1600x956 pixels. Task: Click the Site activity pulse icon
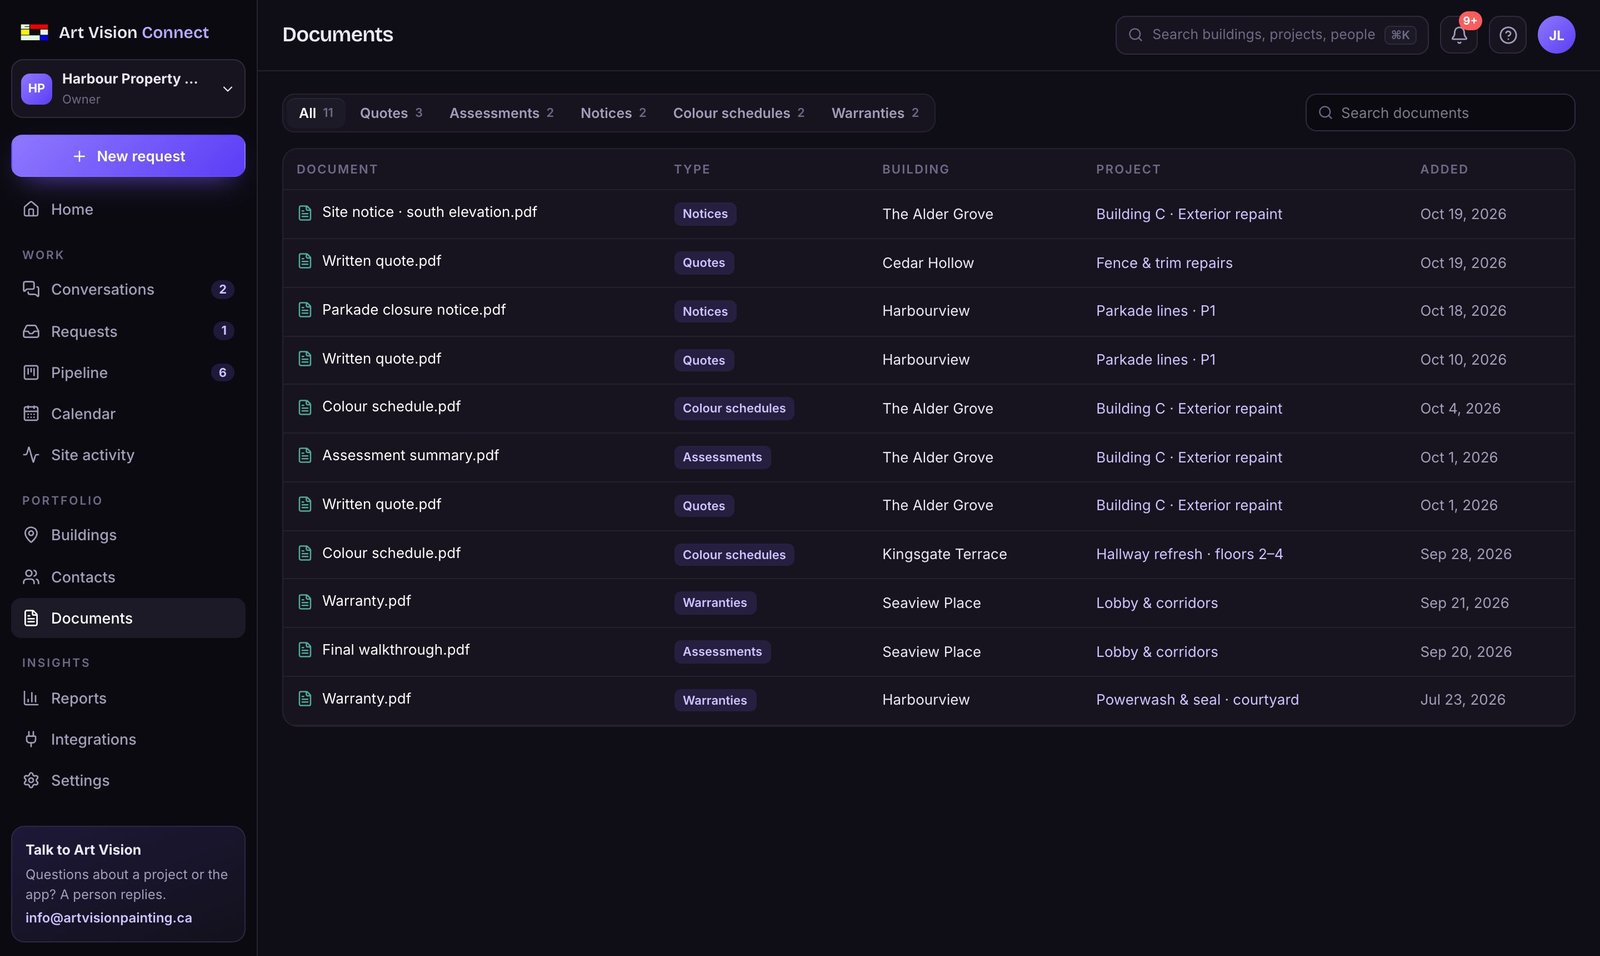31,454
